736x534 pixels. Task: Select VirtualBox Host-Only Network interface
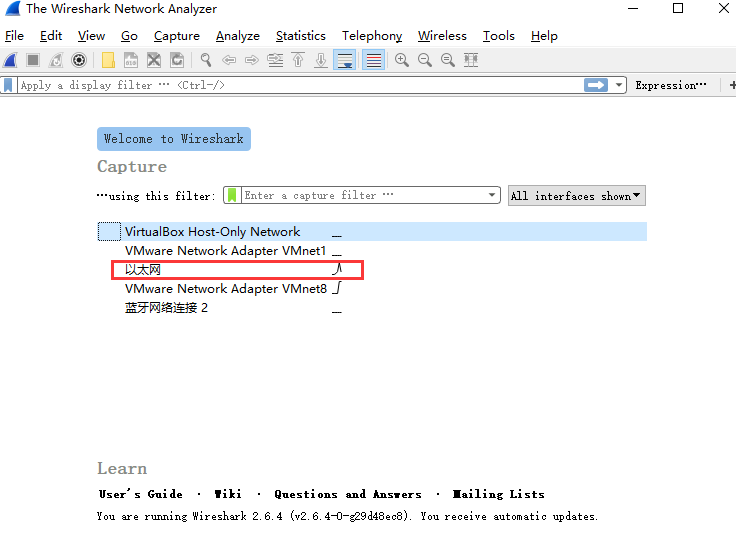tap(372, 232)
